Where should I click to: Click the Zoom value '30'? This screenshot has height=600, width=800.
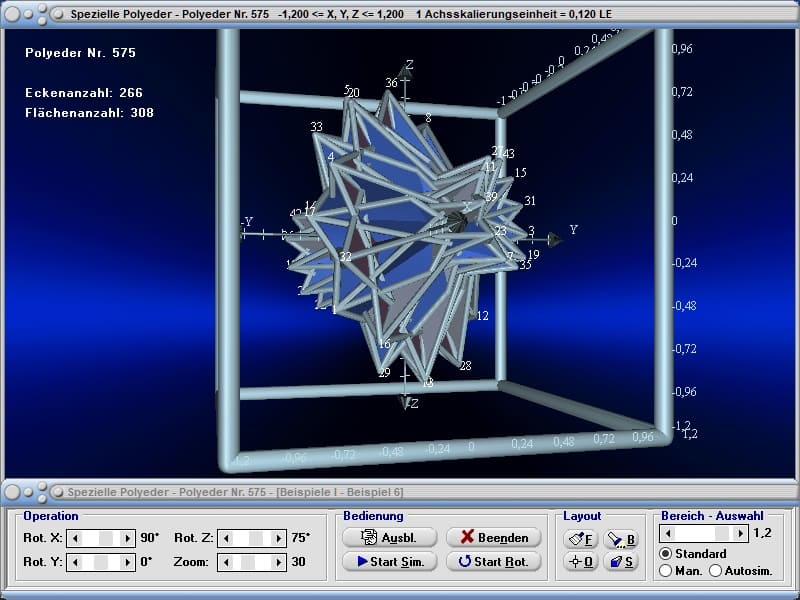point(298,562)
